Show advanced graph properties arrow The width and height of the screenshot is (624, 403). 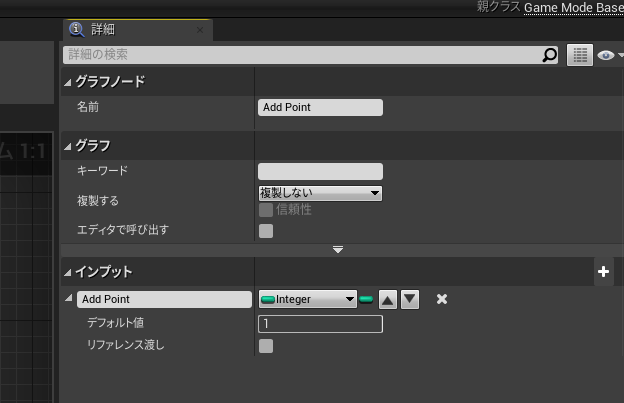coord(338,249)
